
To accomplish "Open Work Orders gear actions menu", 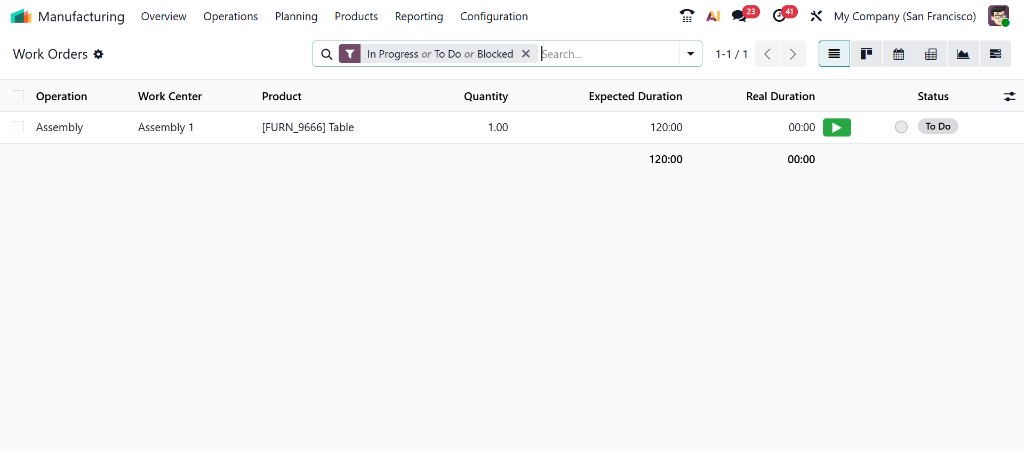I will [x=98, y=54].
